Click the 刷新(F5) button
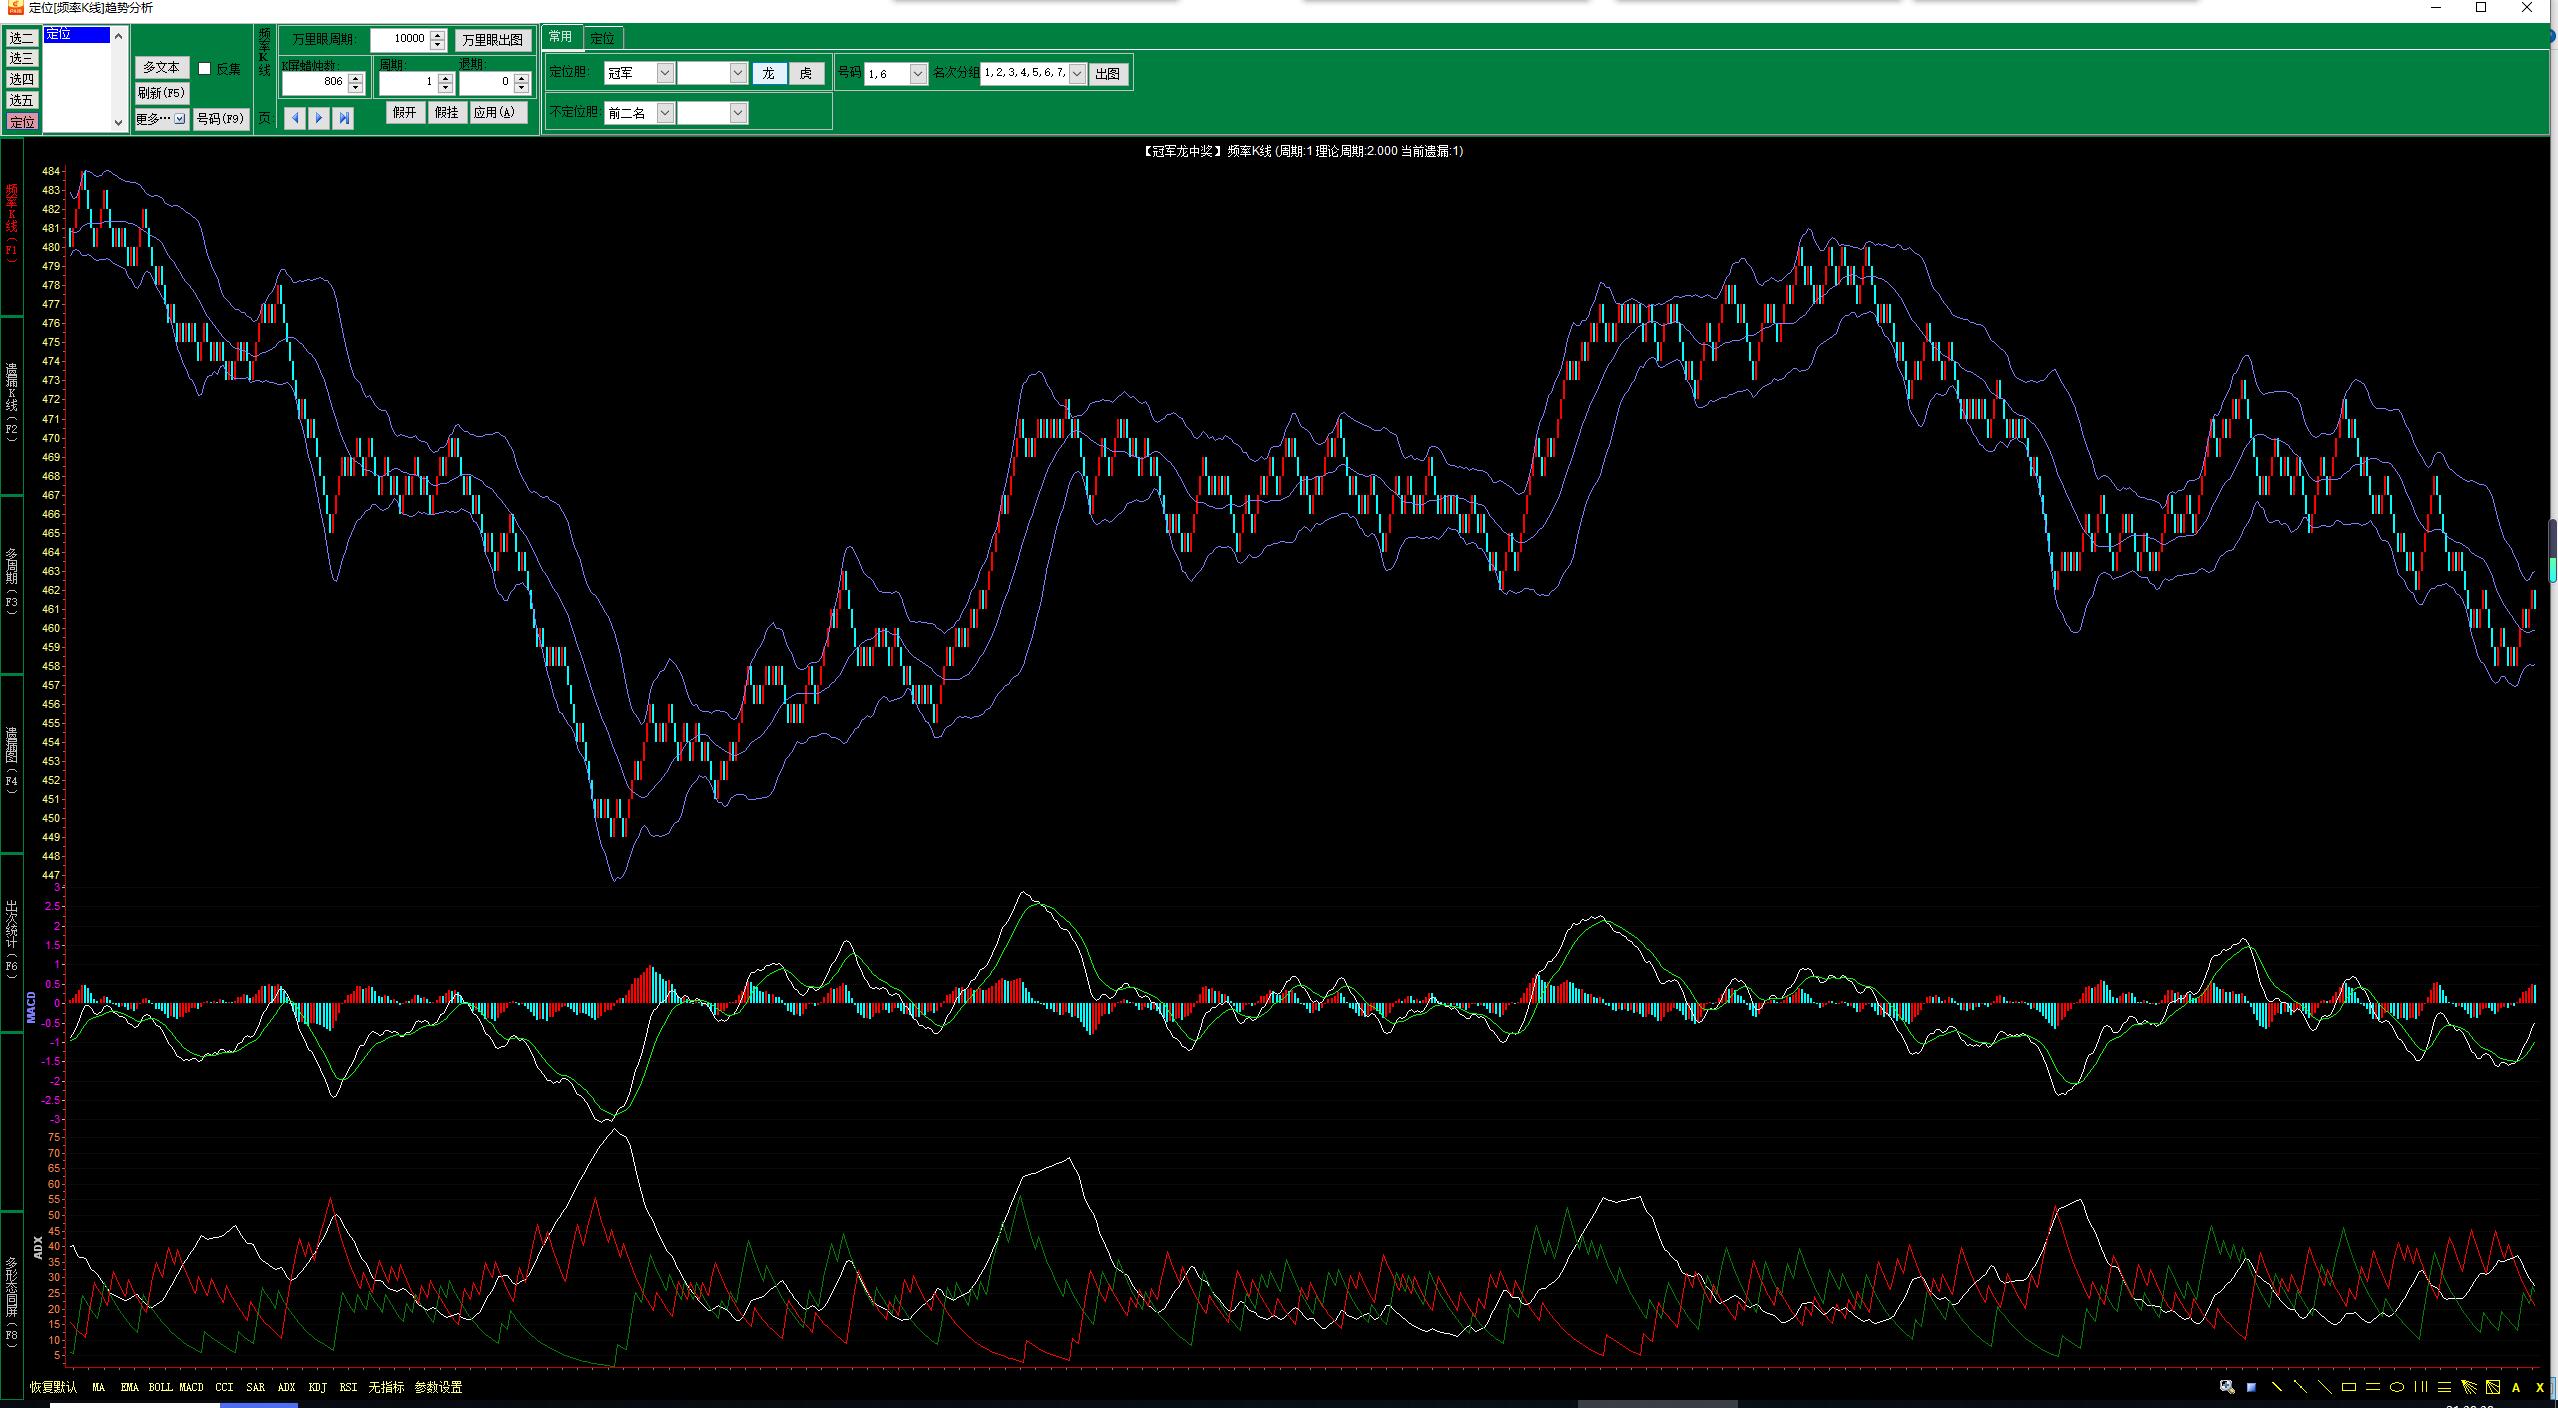The image size is (2558, 1408). 161,93
